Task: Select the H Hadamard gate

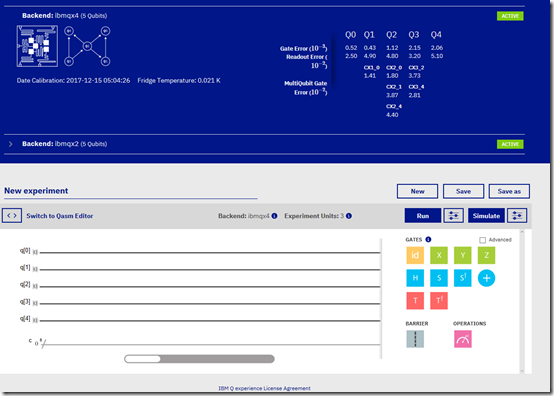Action: click(x=415, y=278)
